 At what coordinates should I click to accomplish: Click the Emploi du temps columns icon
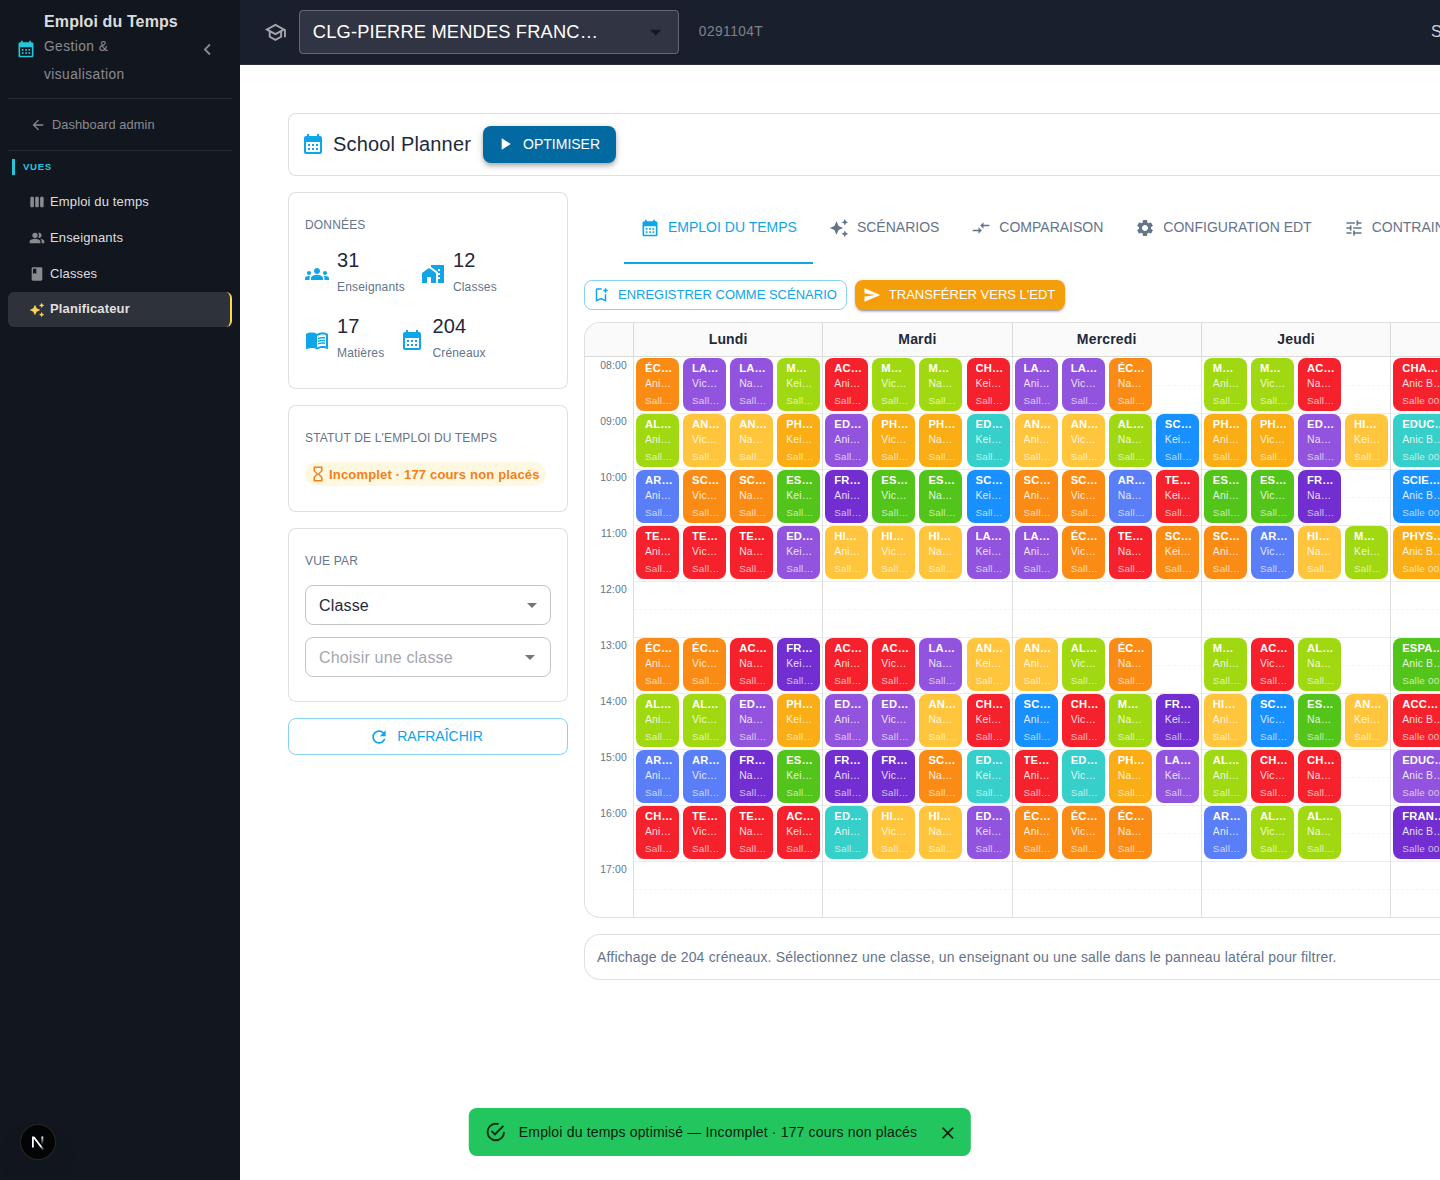click(x=37, y=202)
